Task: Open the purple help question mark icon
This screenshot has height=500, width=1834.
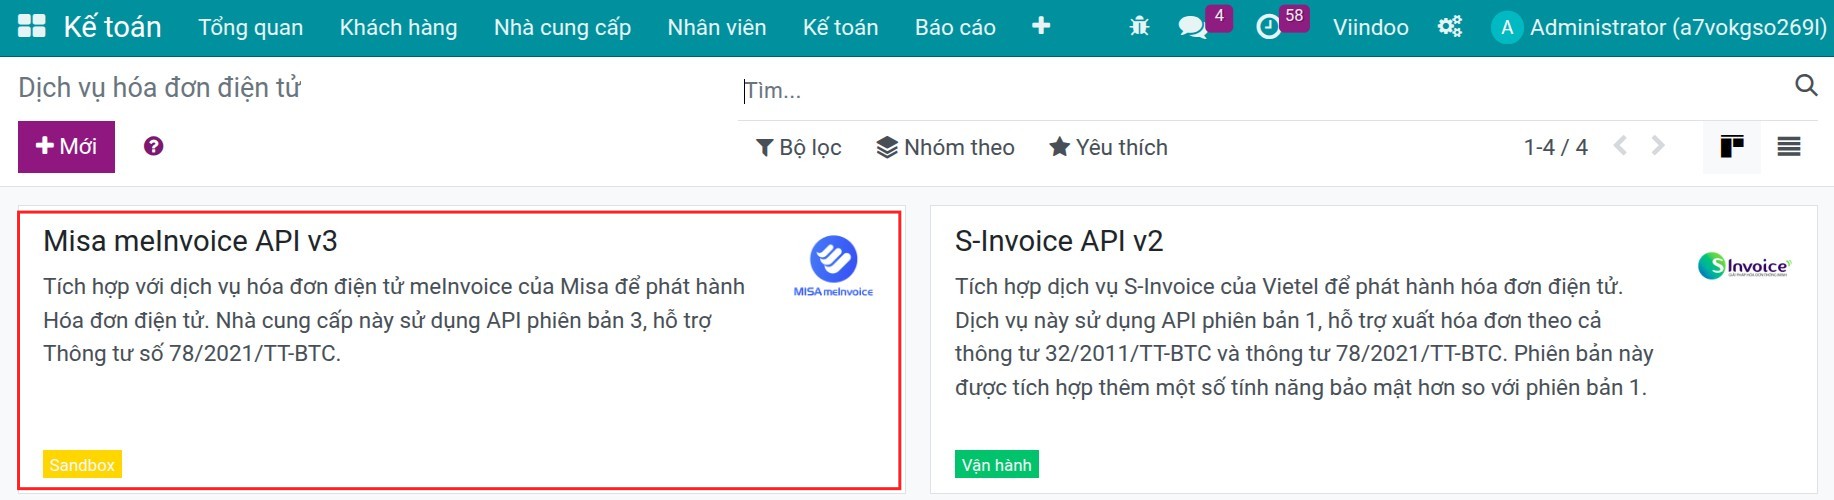Action: (153, 146)
